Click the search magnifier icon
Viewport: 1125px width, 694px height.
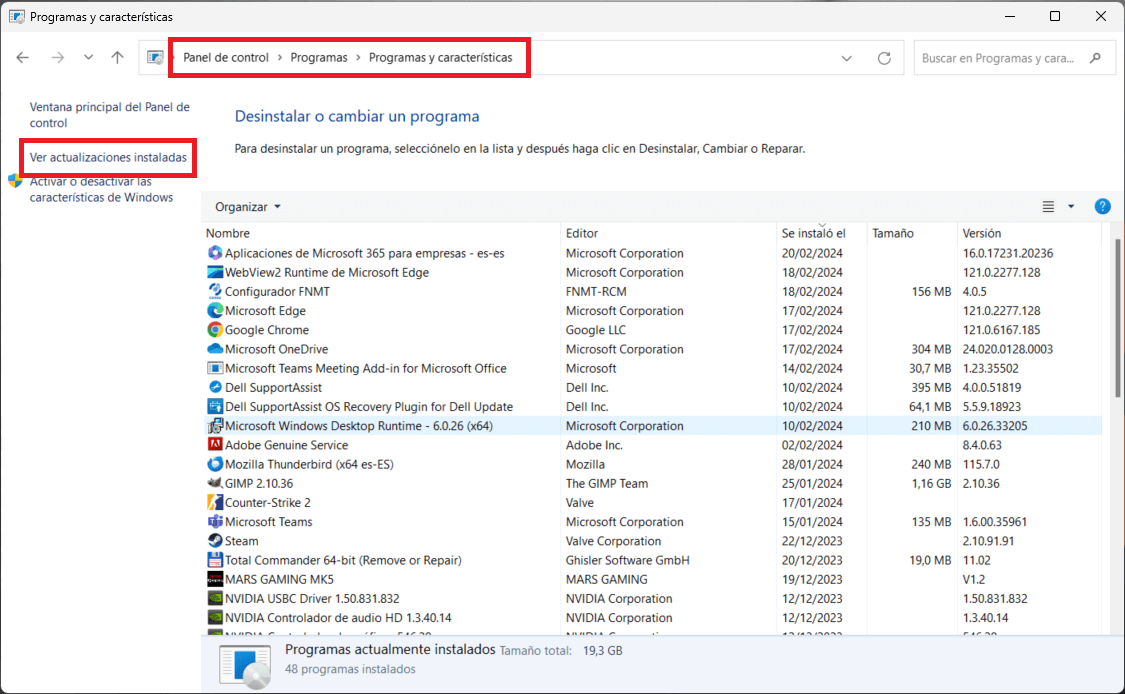[x=1095, y=58]
